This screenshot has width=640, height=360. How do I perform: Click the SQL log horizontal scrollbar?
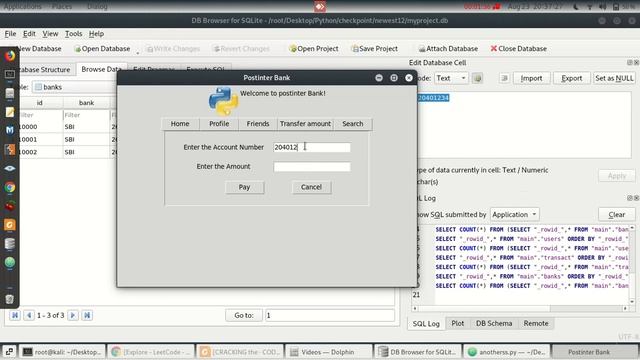520,309
